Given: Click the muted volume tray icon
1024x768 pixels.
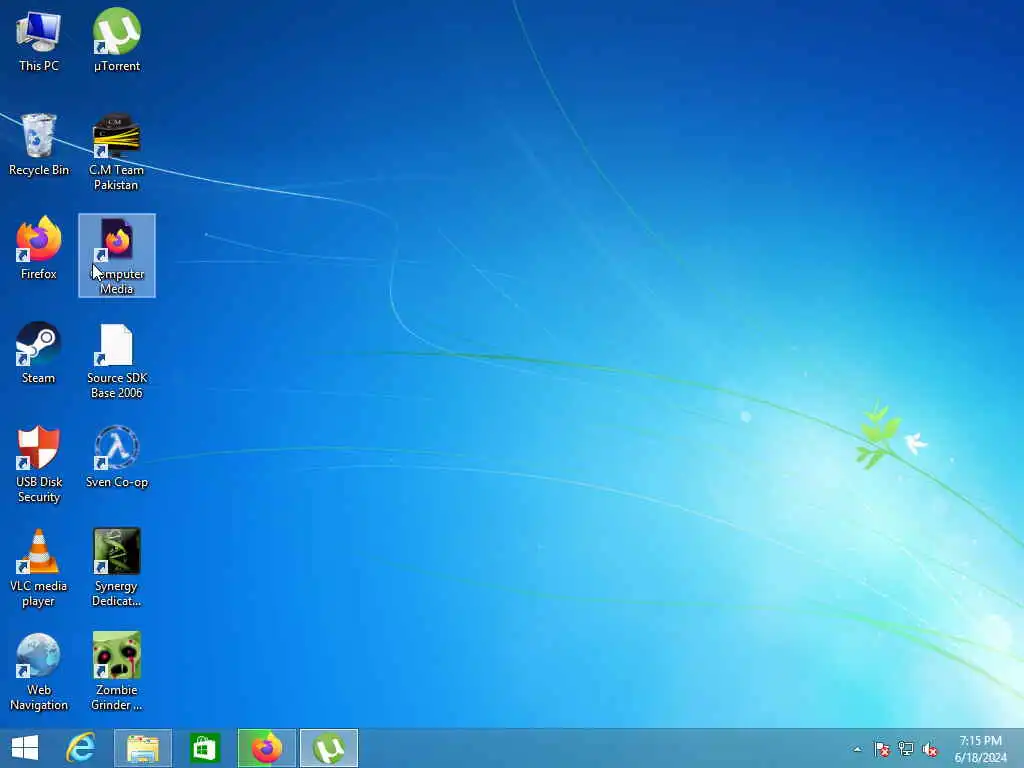Looking at the screenshot, I should [929, 749].
